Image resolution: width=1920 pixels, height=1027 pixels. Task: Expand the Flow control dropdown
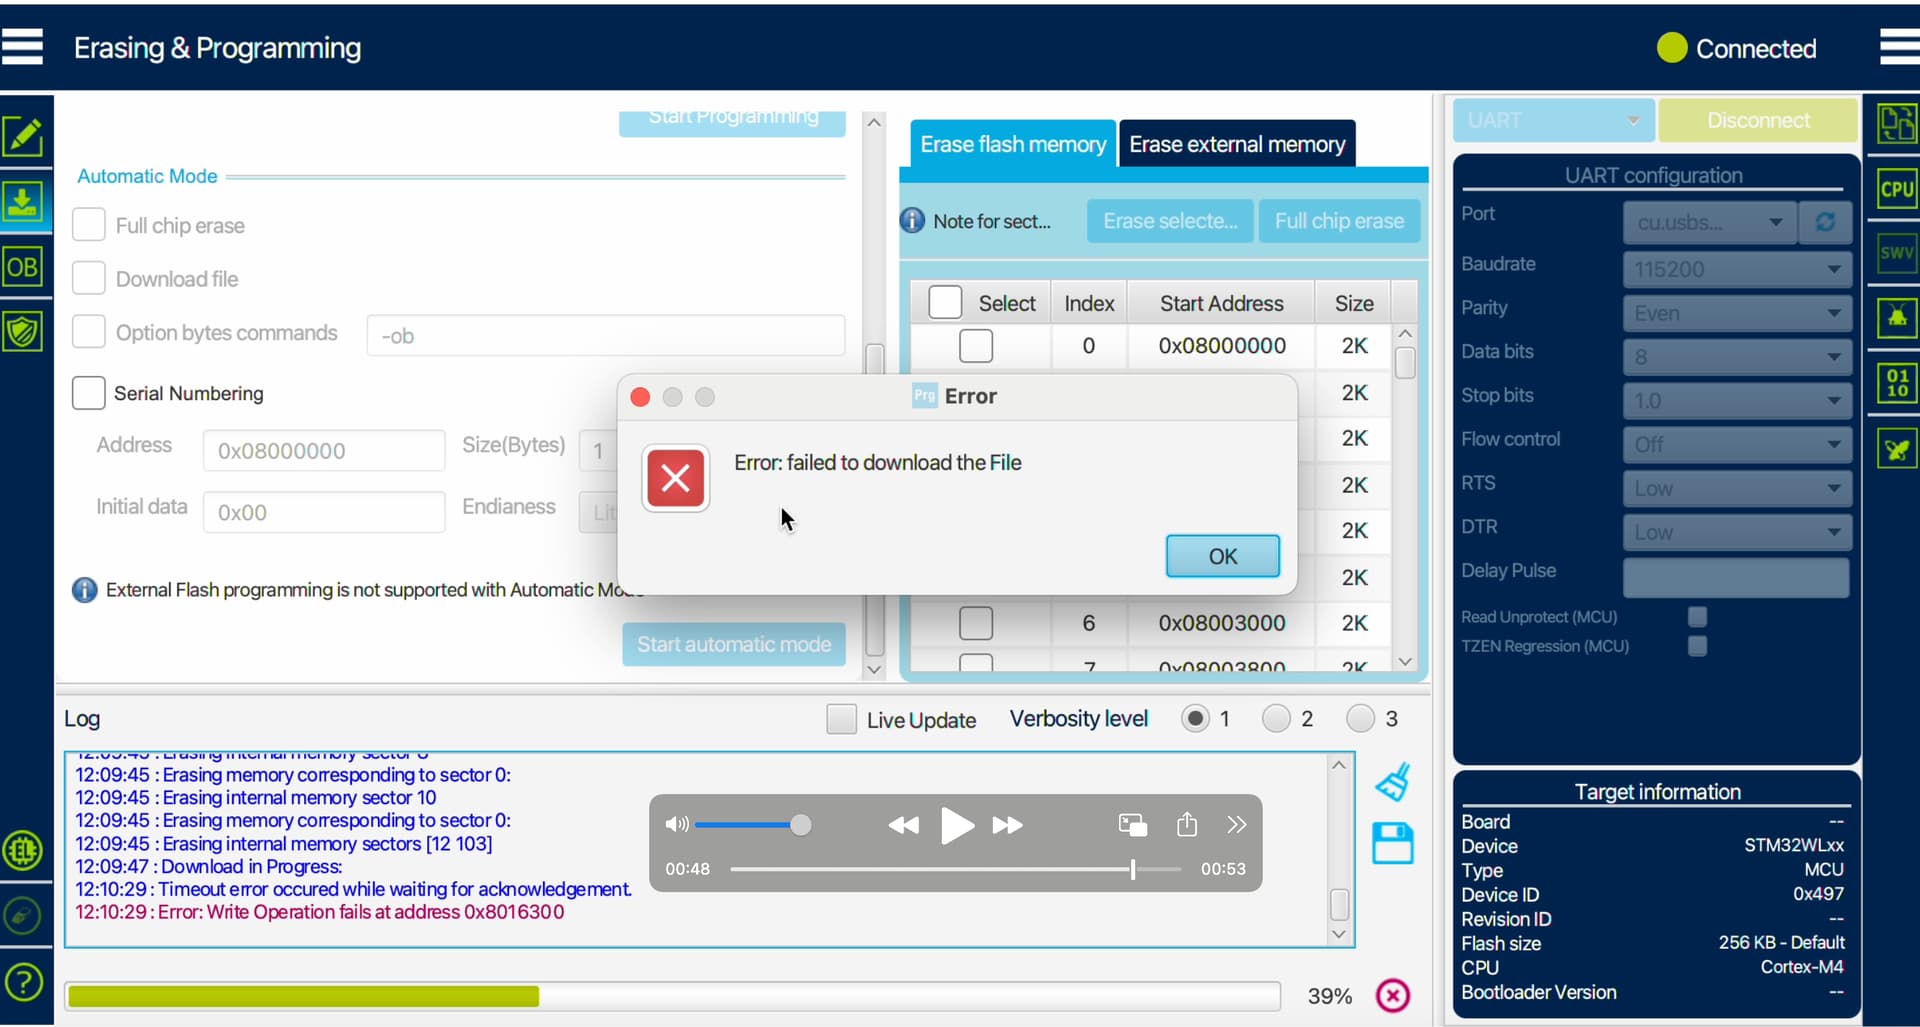[x=1737, y=444]
